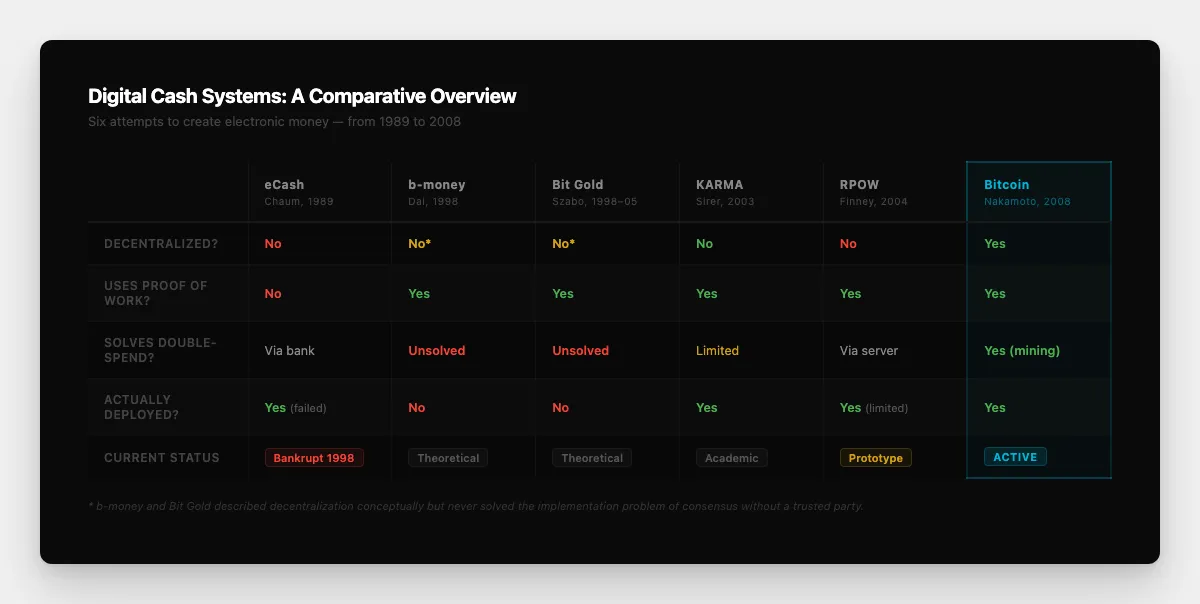The height and width of the screenshot is (604, 1200).
Task: Click Bit Gold's "No*" in the Decentralized row
Action: (564, 244)
